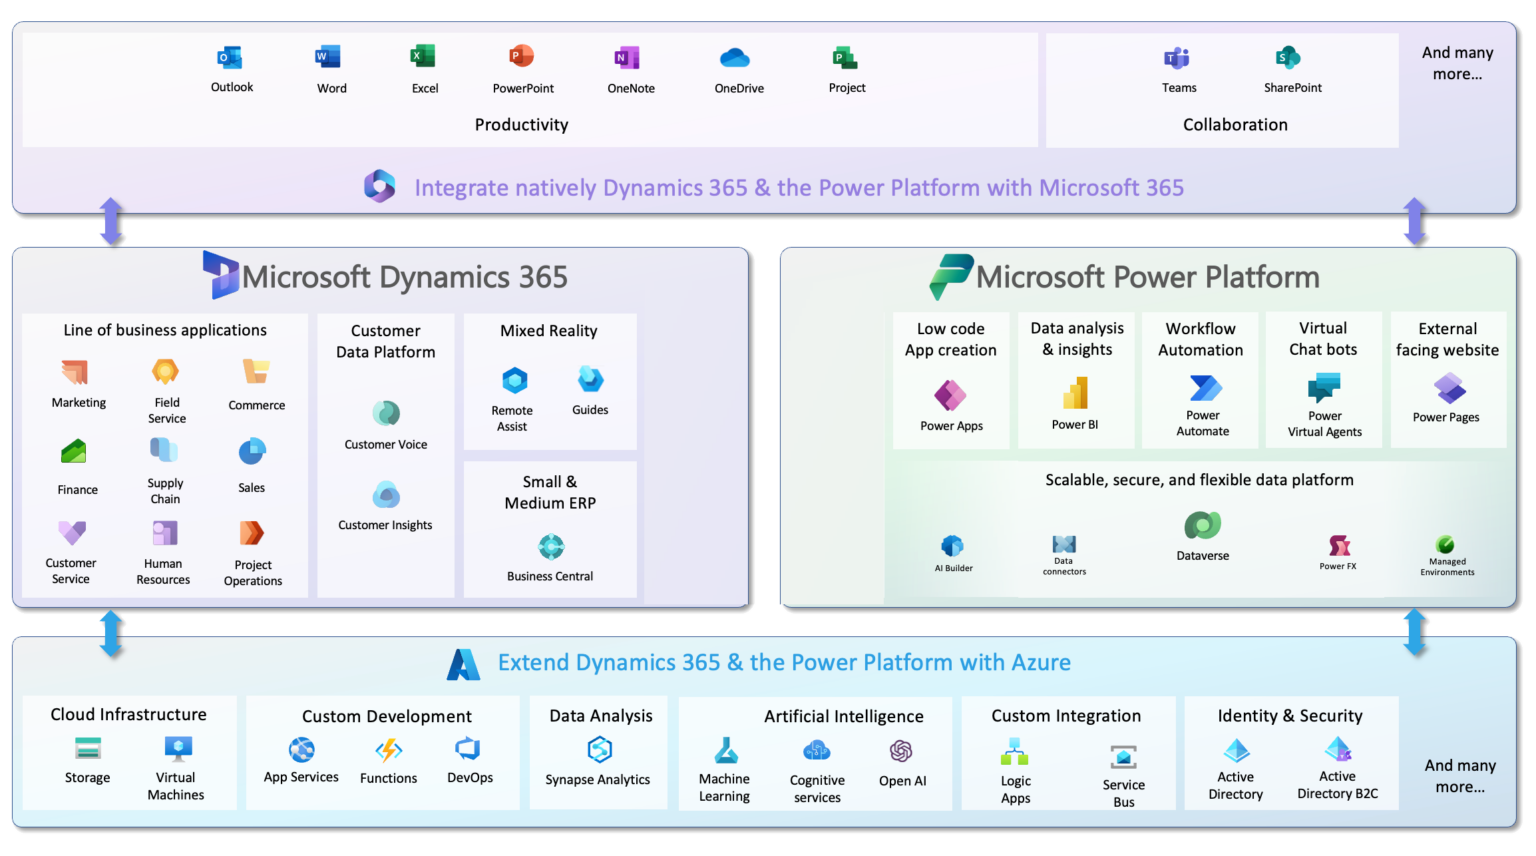Open the Teams icon
Viewport: 1536px width, 856px height.
[x=1177, y=58]
